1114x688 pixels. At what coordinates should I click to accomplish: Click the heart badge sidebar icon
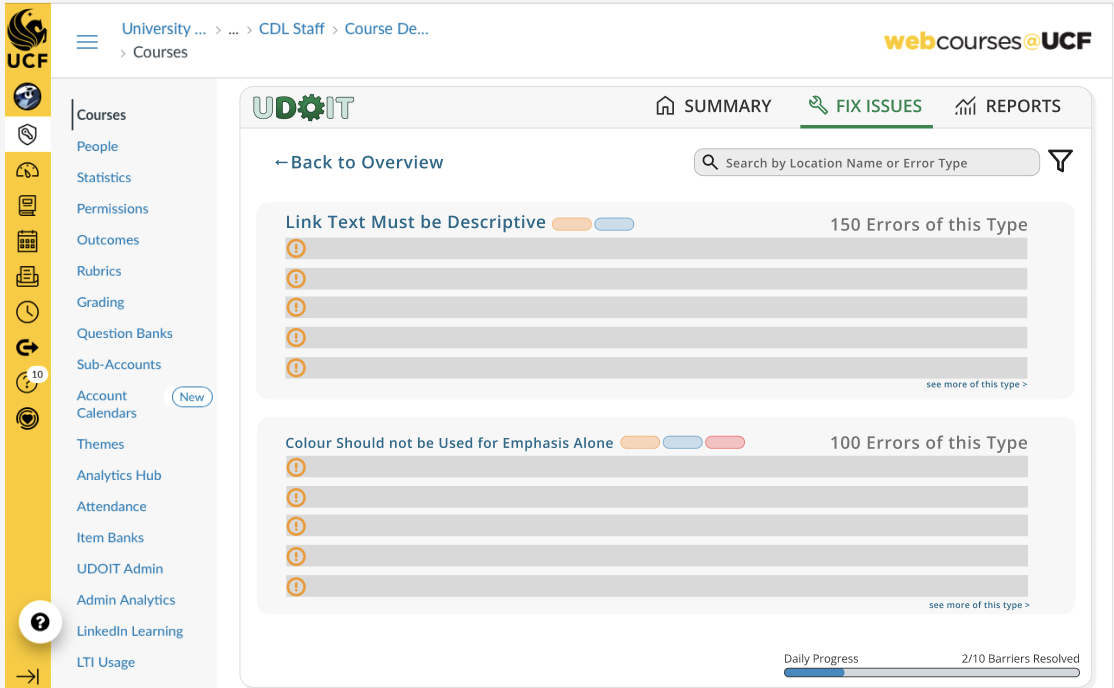28,419
